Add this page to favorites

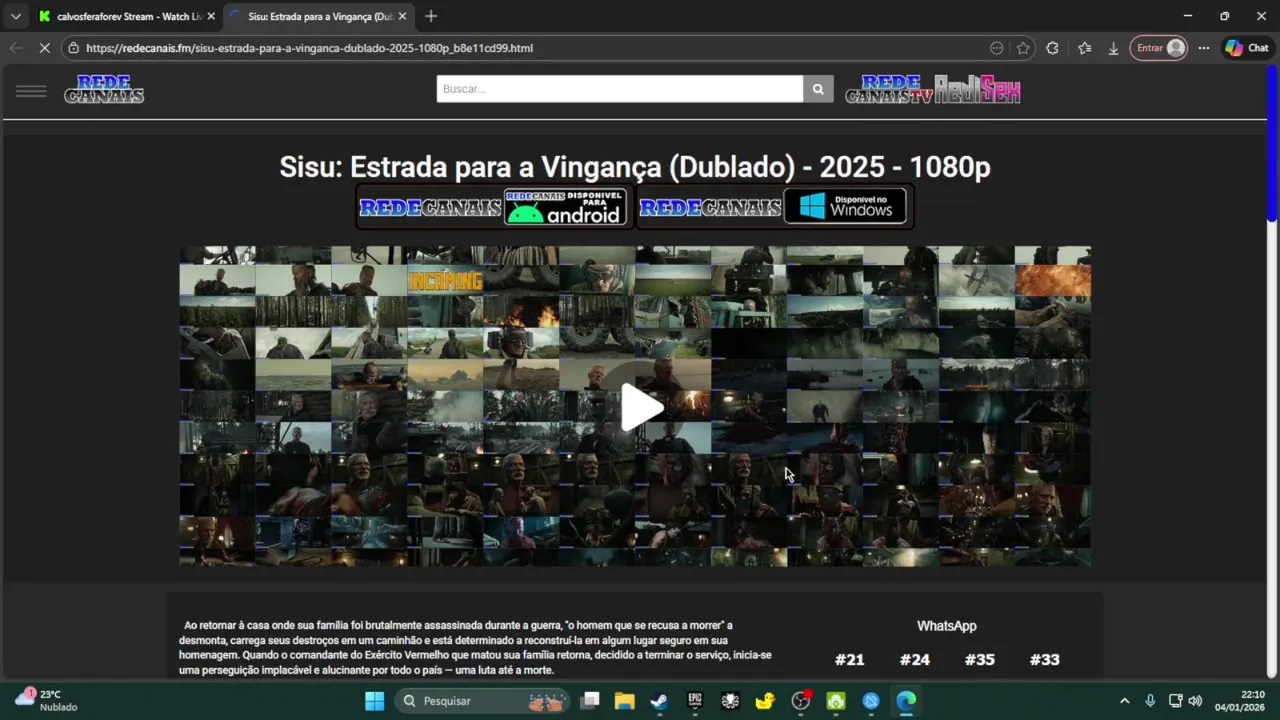click(1023, 48)
